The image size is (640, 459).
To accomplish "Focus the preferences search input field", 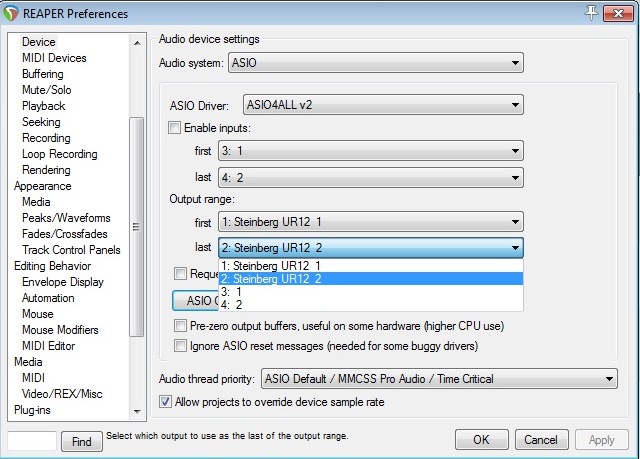I will (32, 441).
